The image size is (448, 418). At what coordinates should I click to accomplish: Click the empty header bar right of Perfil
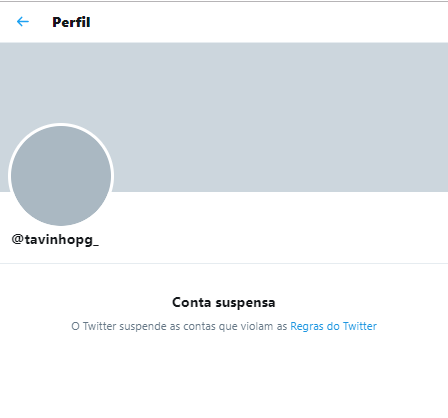[x=267, y=22]
